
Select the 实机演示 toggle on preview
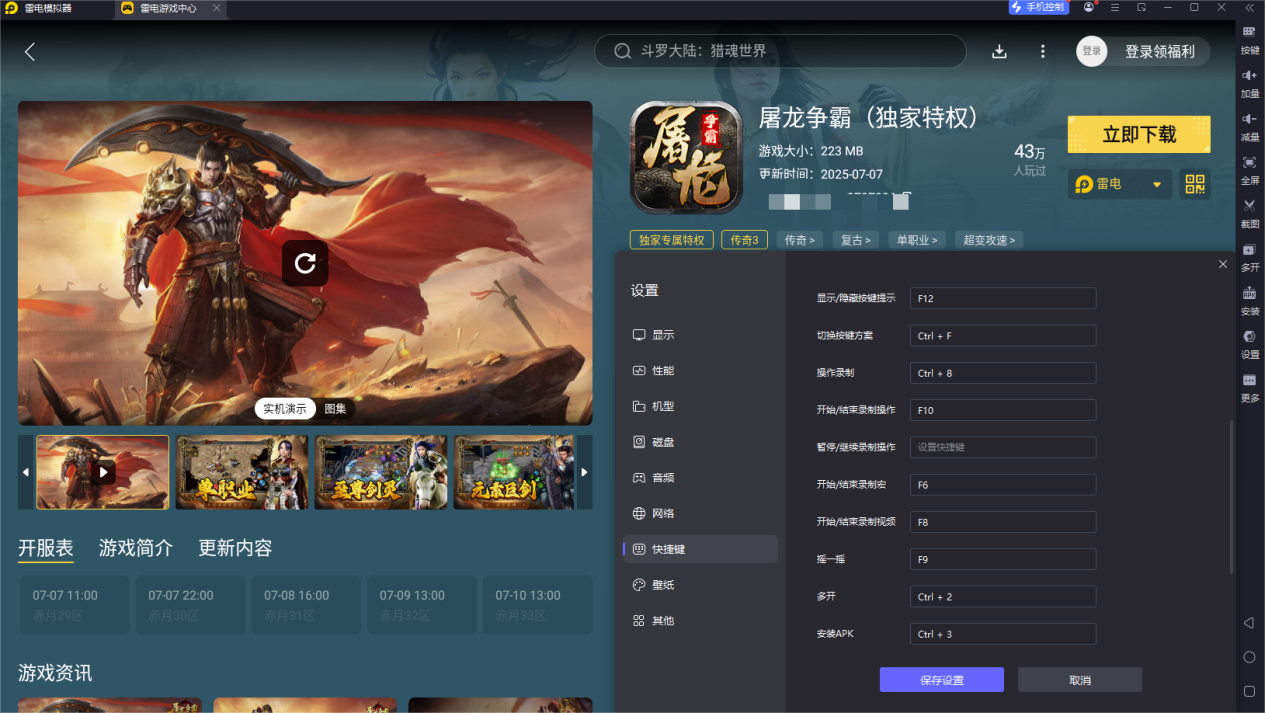point(285,408)
